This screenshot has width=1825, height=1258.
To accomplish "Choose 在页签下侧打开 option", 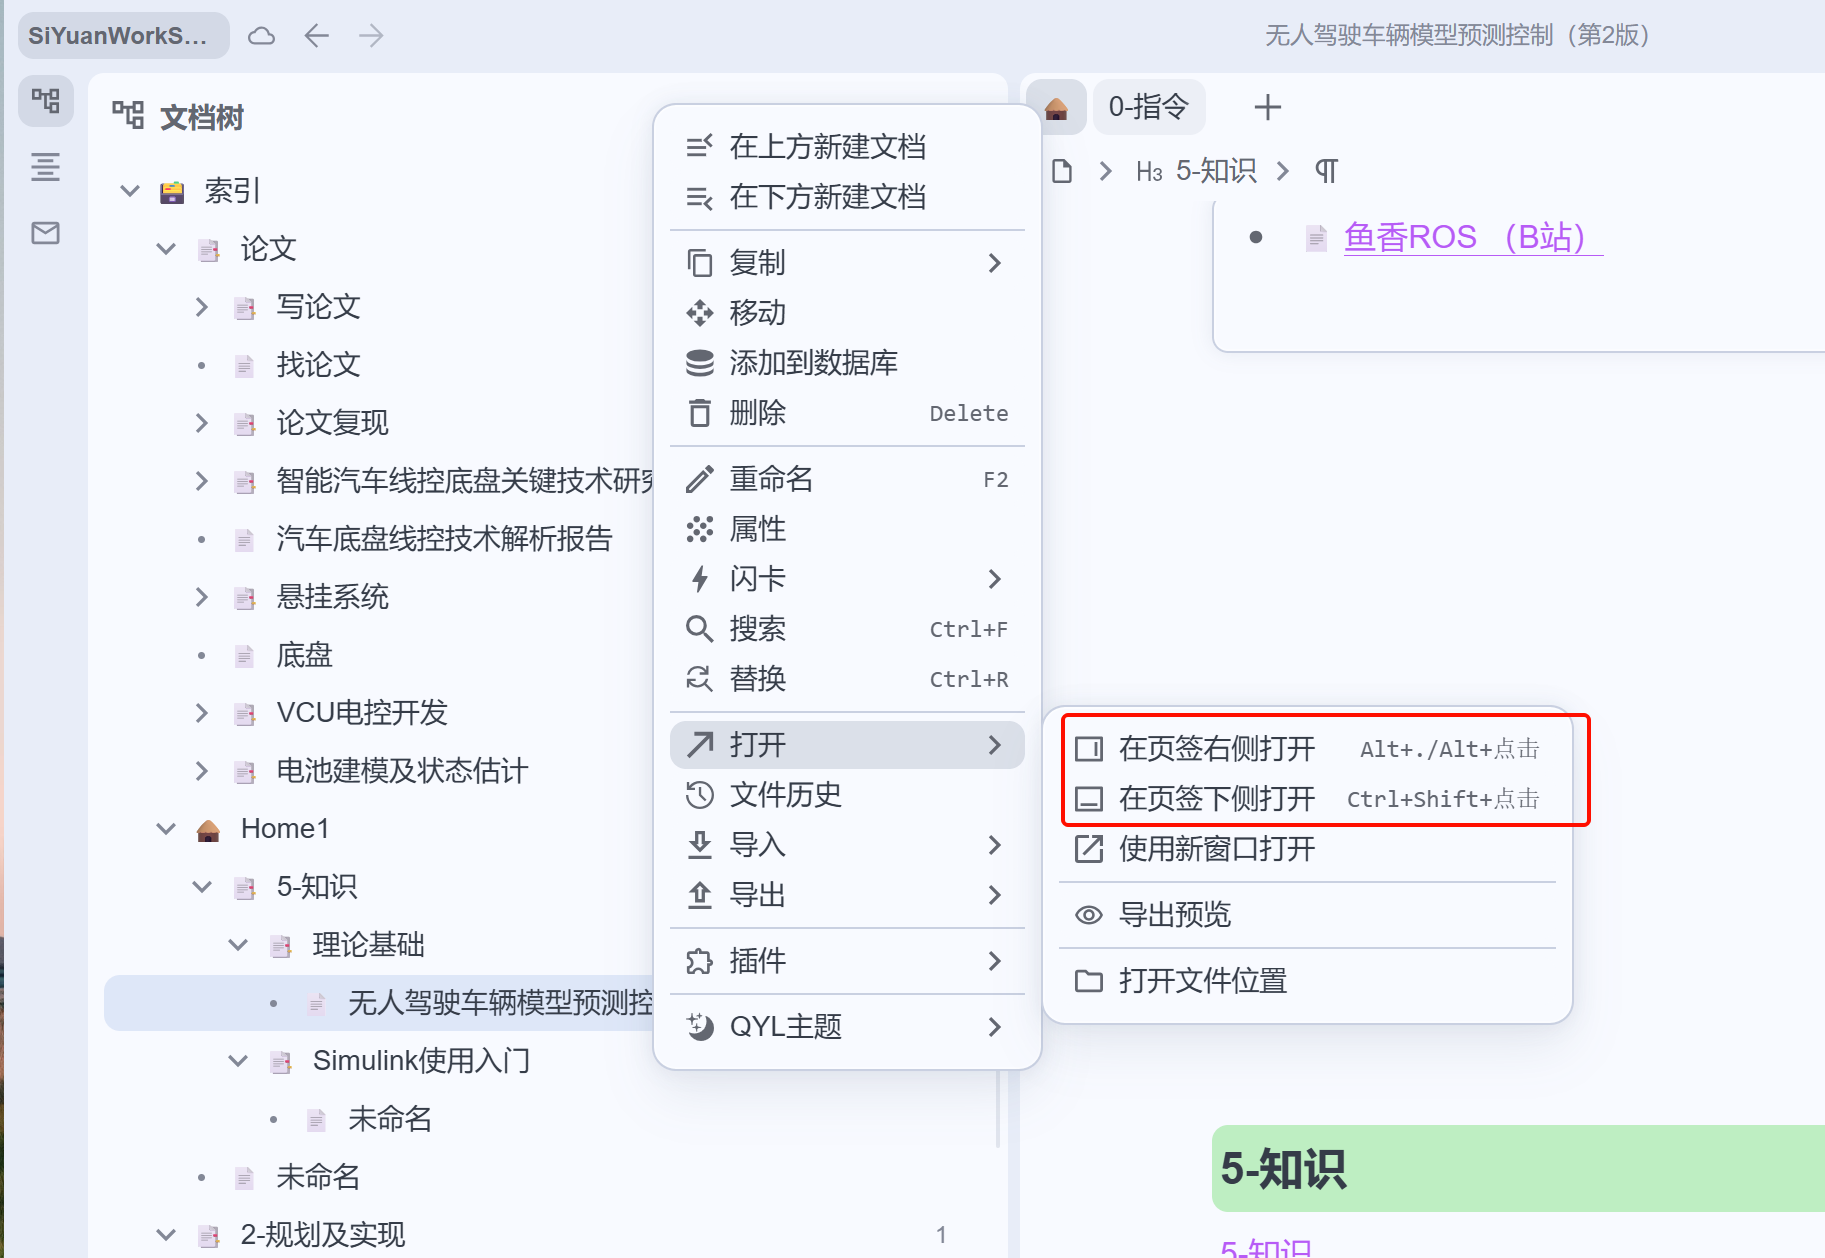I will [1307, 799].
